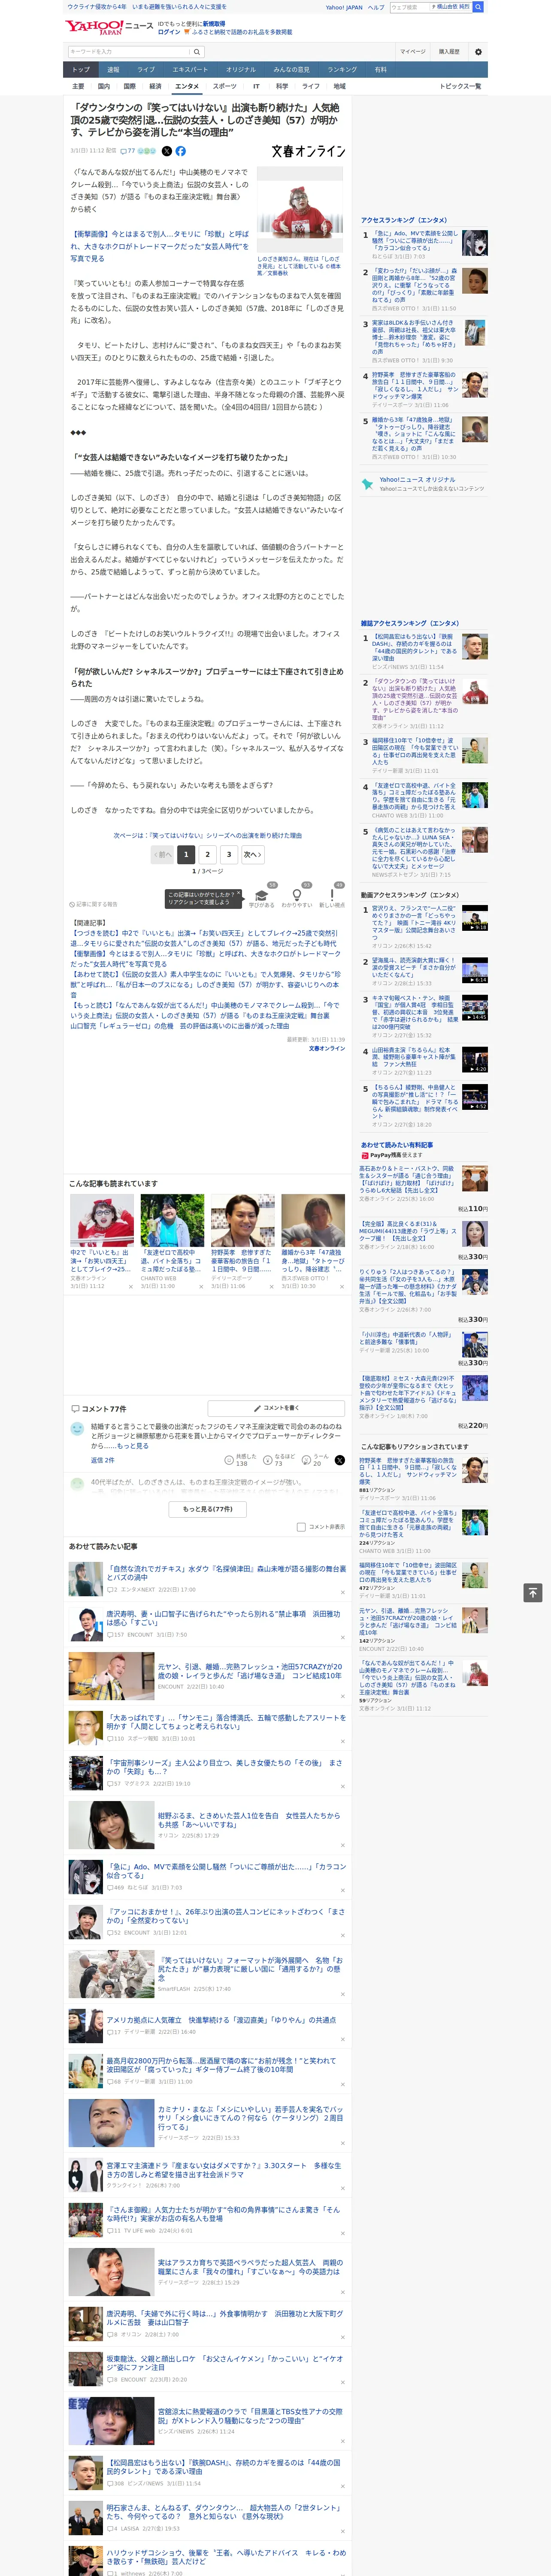This screenshot has width=551, height=2576.
Task: Click the ログイン link
Action: pyautogui.click(x=169, y=32)
